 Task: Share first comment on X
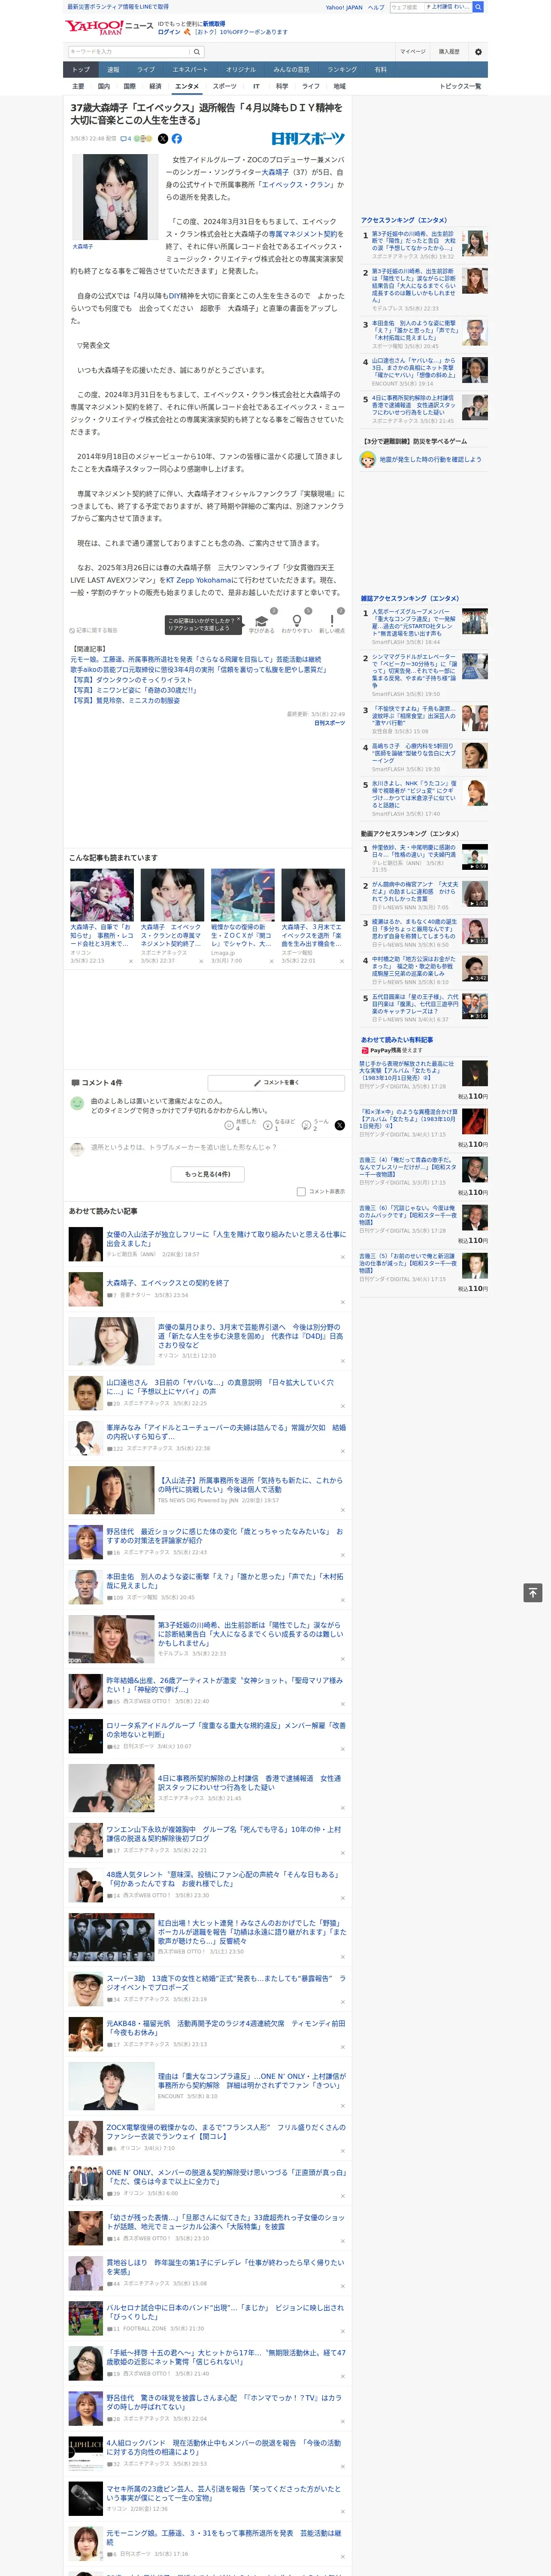click(x=340, y=1125)
